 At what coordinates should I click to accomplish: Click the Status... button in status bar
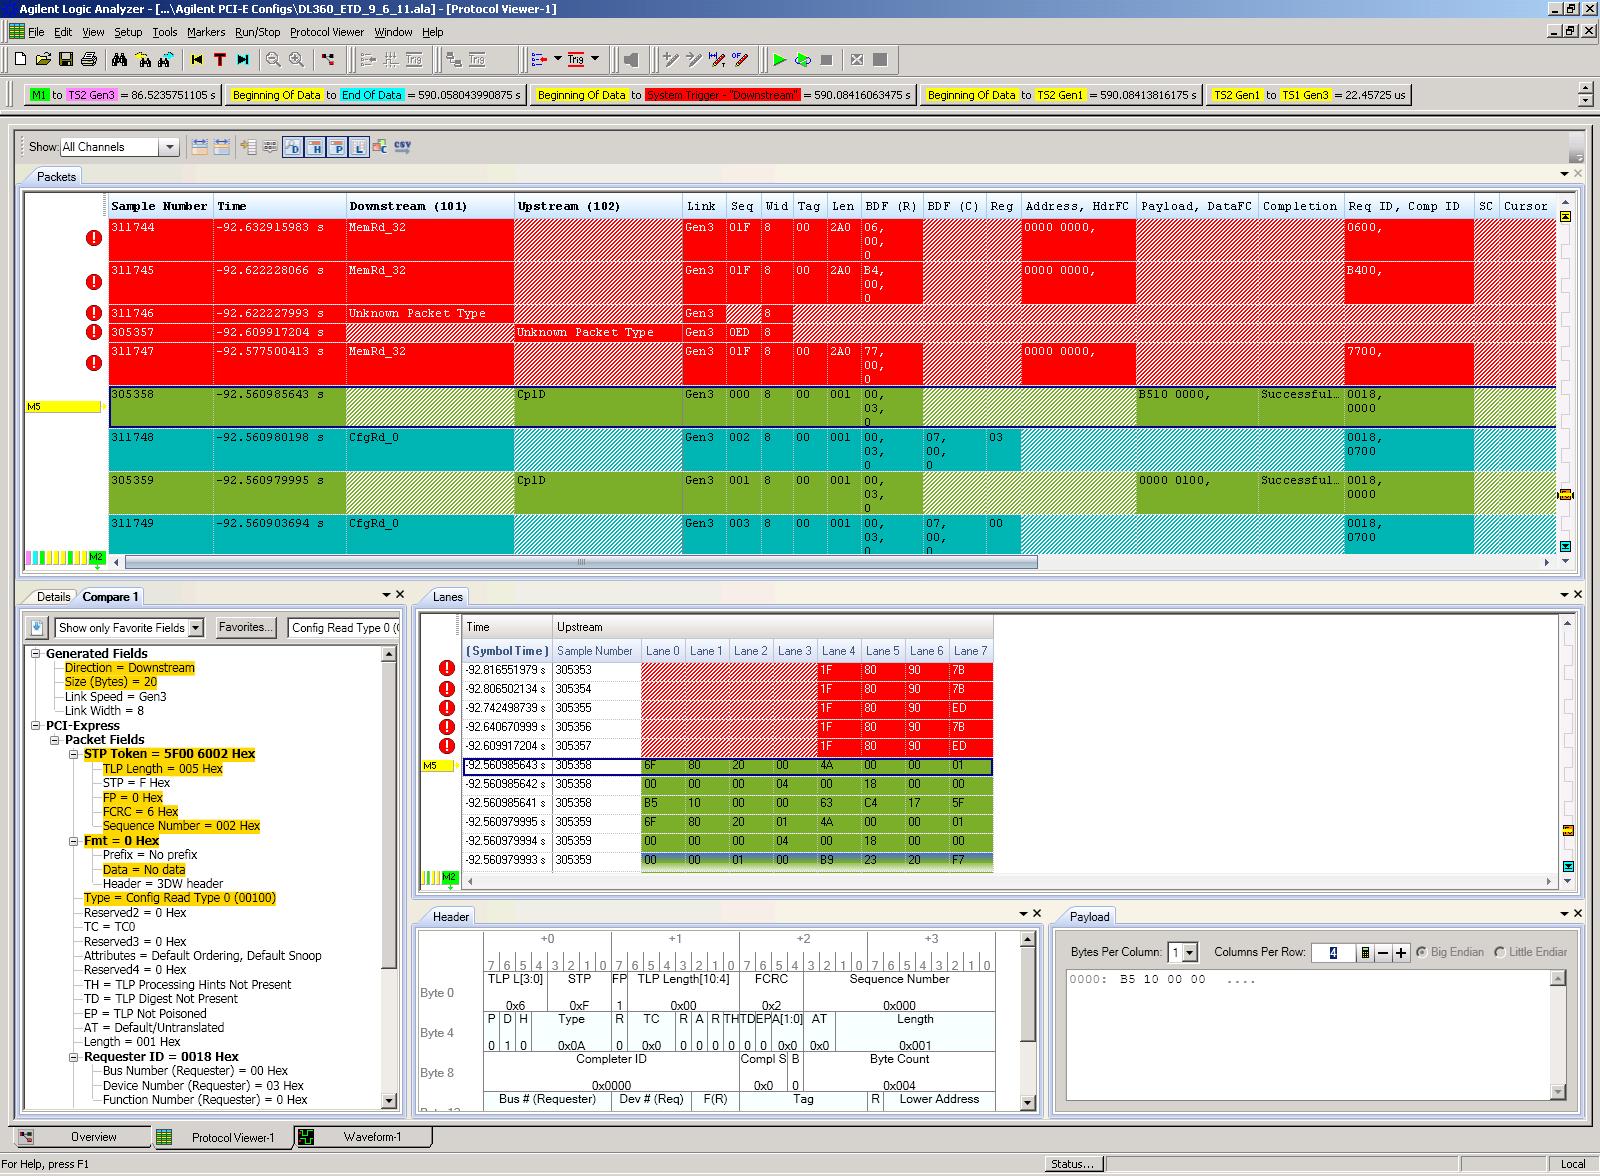[1073, 1164]
